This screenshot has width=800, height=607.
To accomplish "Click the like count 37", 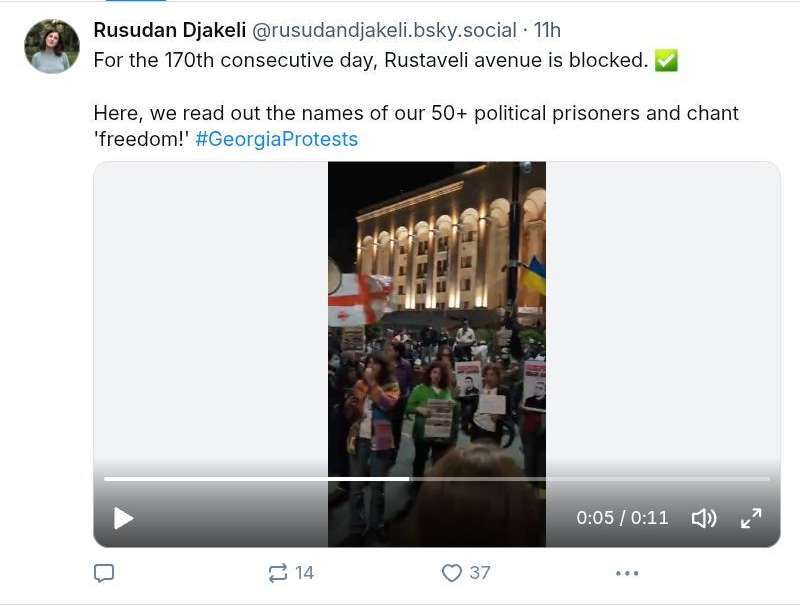I will click(480, 573).
